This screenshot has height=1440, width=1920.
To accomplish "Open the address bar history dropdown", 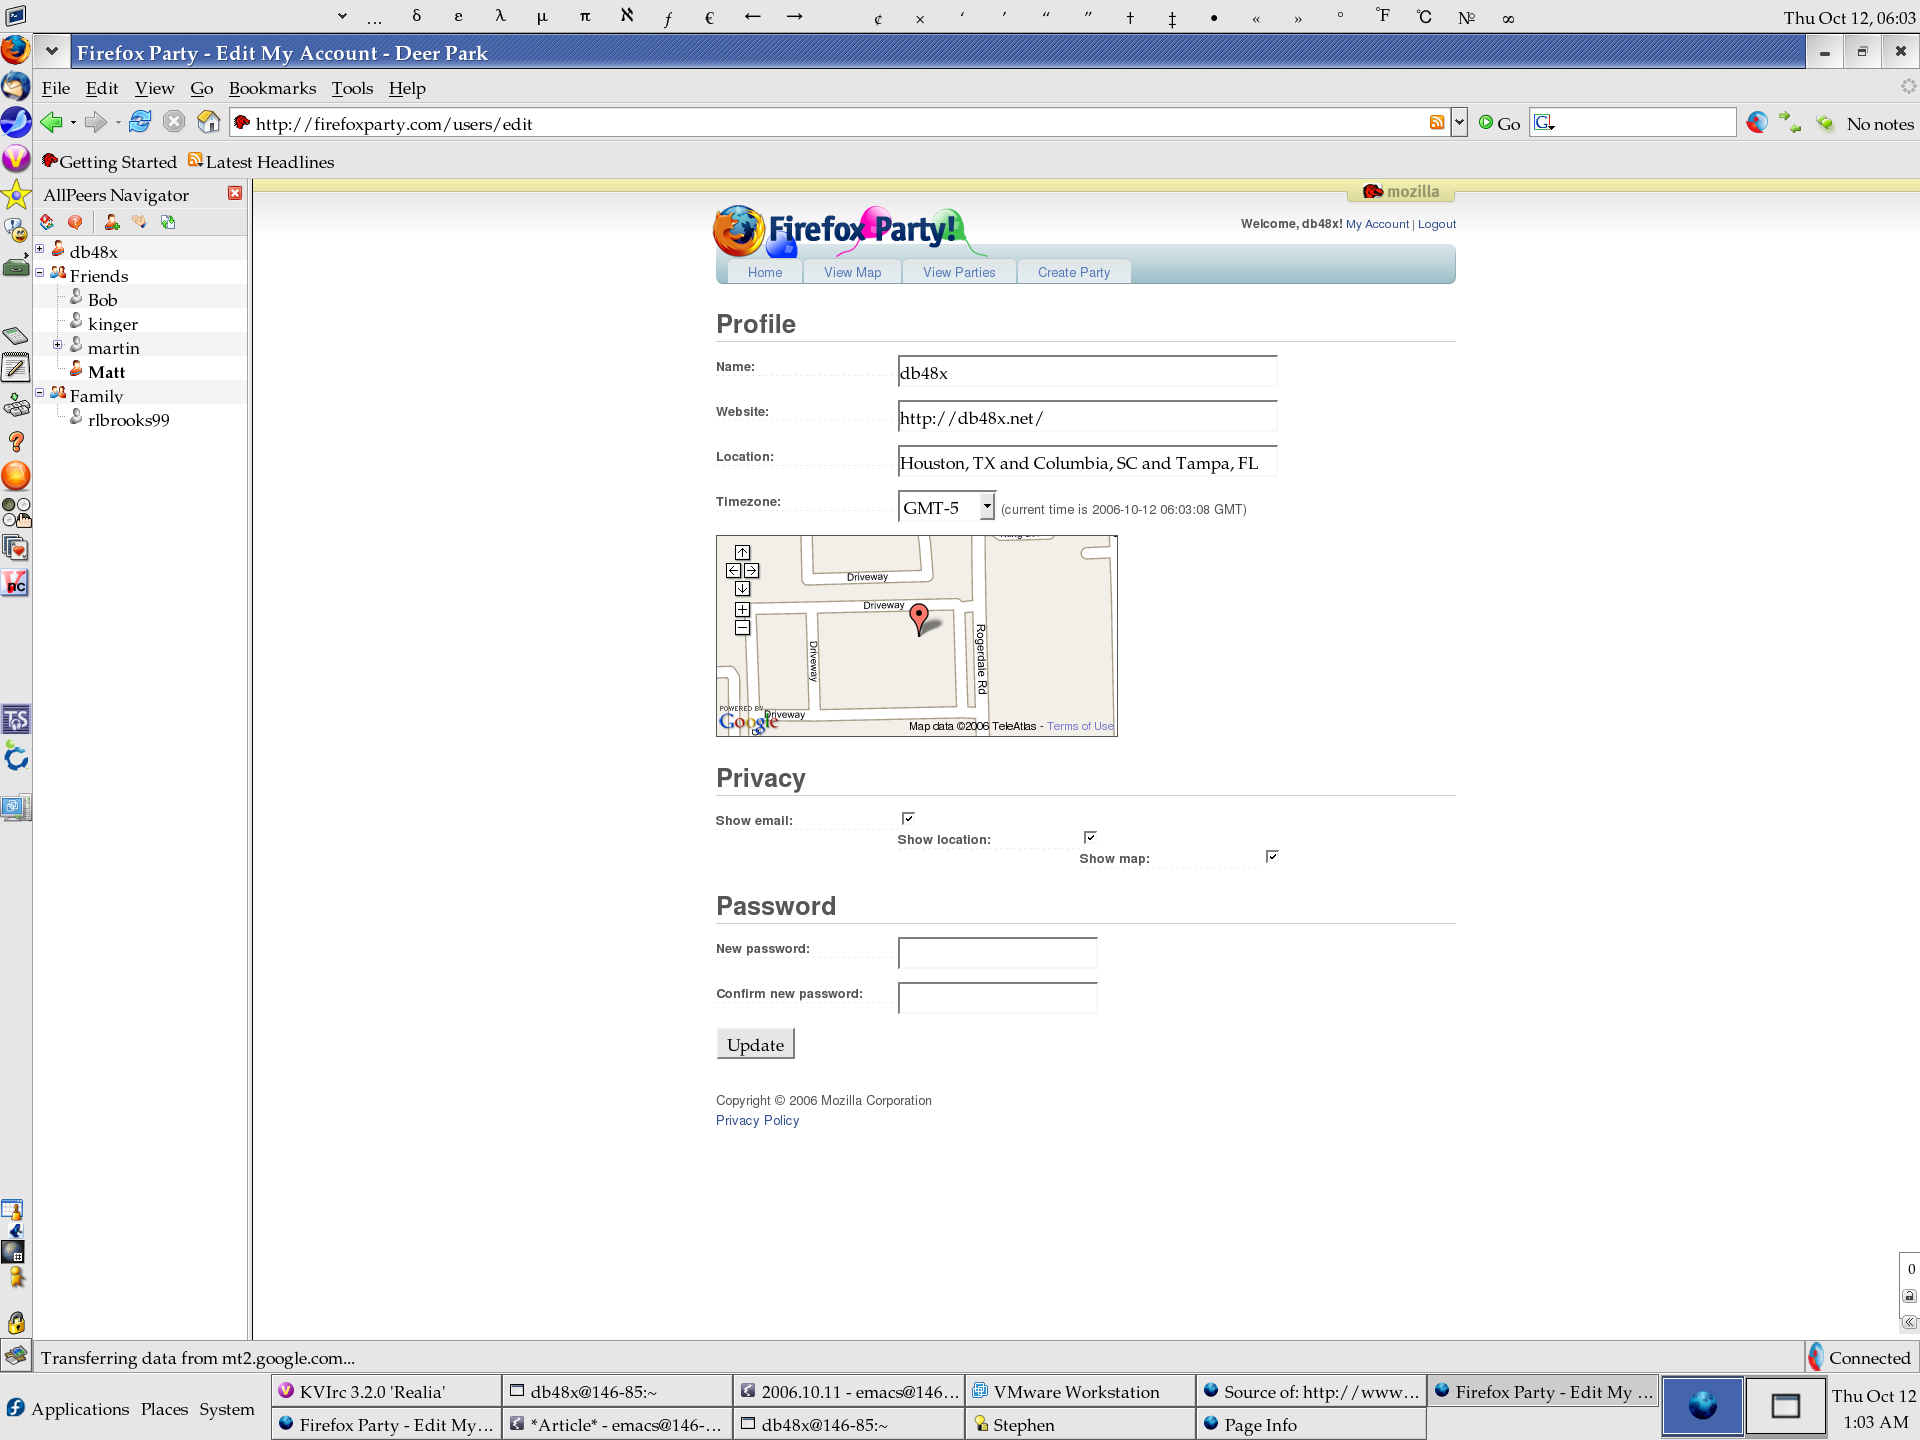I will pos(1459,122).
